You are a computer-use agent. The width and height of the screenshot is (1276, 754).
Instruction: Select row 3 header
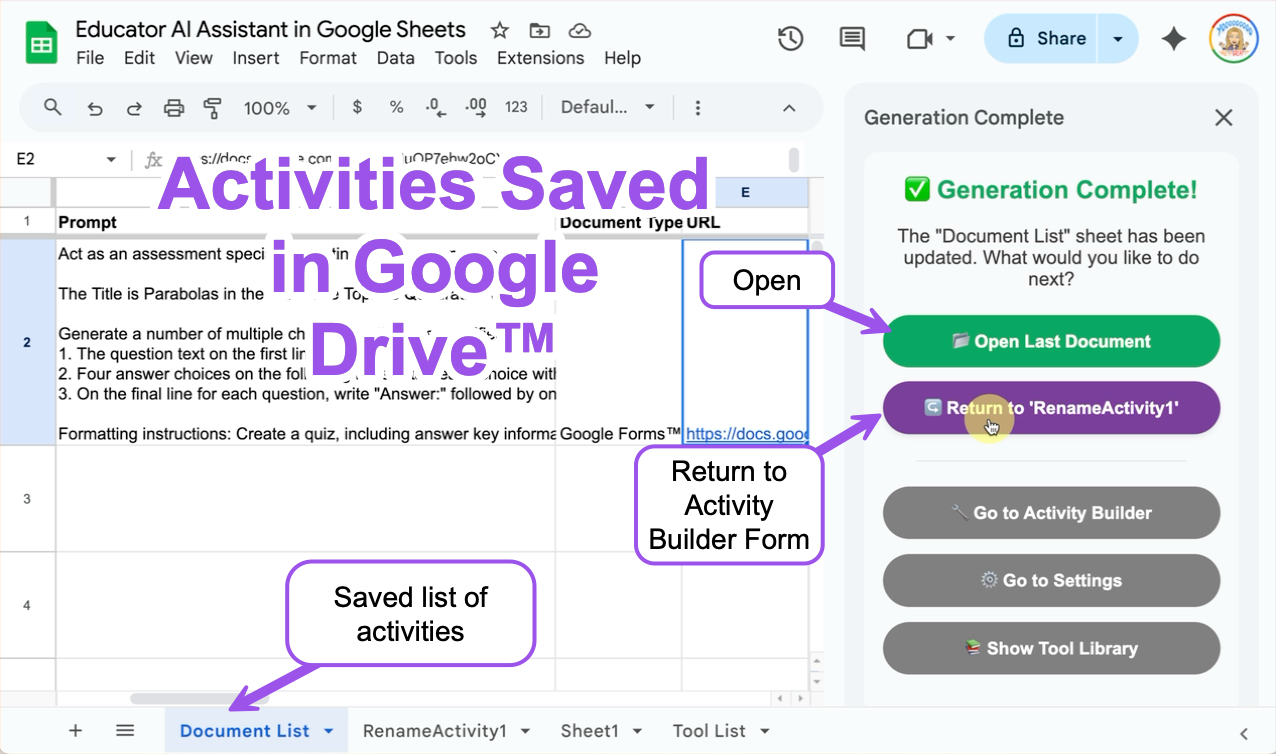point(27,499)
